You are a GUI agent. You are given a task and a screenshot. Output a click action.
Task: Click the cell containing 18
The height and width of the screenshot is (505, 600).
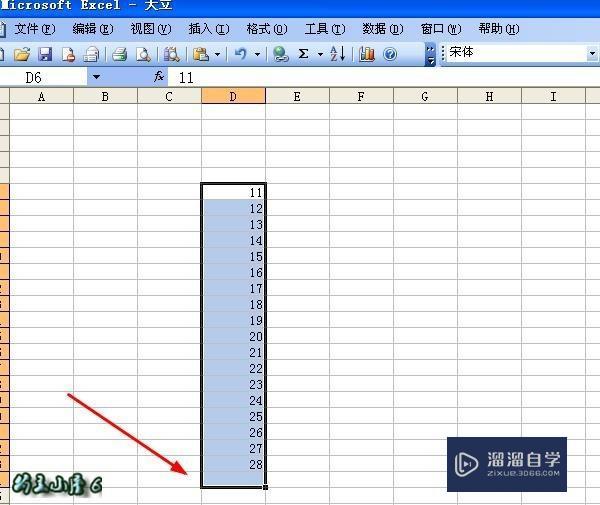(x=233, y=304)
